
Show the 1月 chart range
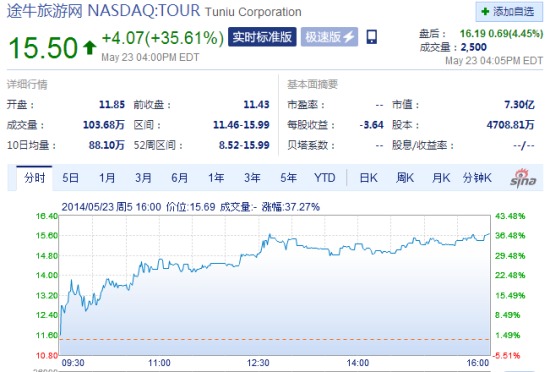coord(107,178)
